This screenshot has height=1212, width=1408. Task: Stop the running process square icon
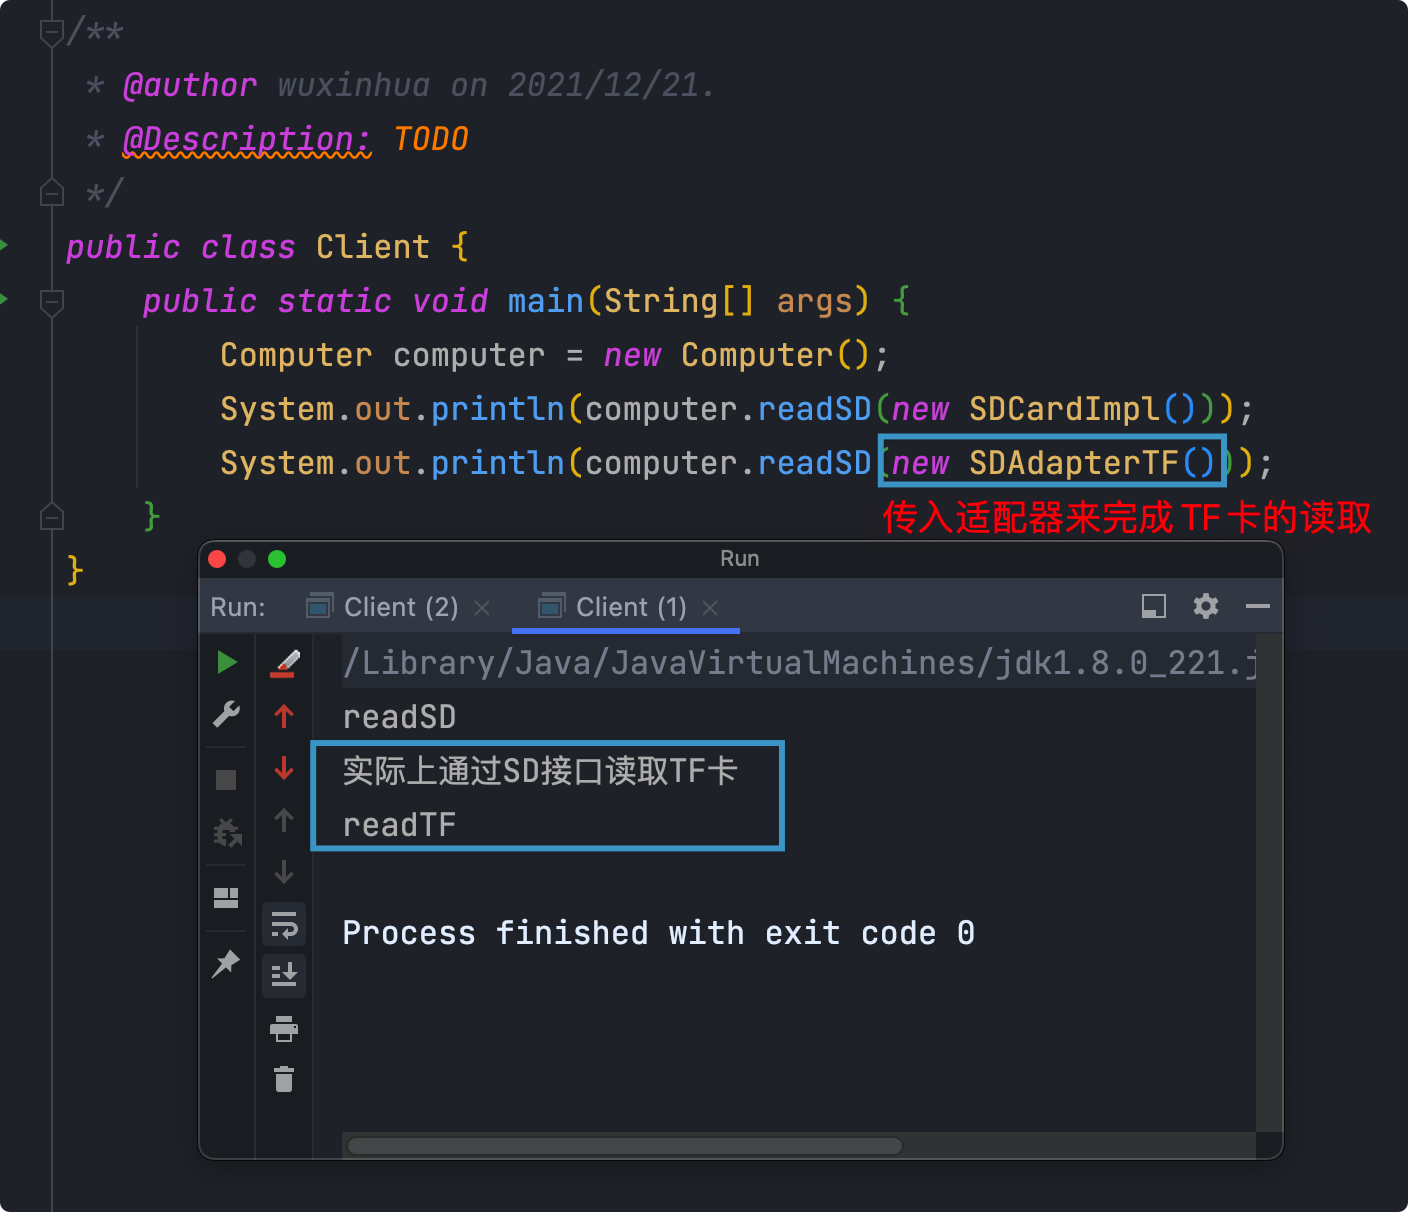(x=227, y=780)
